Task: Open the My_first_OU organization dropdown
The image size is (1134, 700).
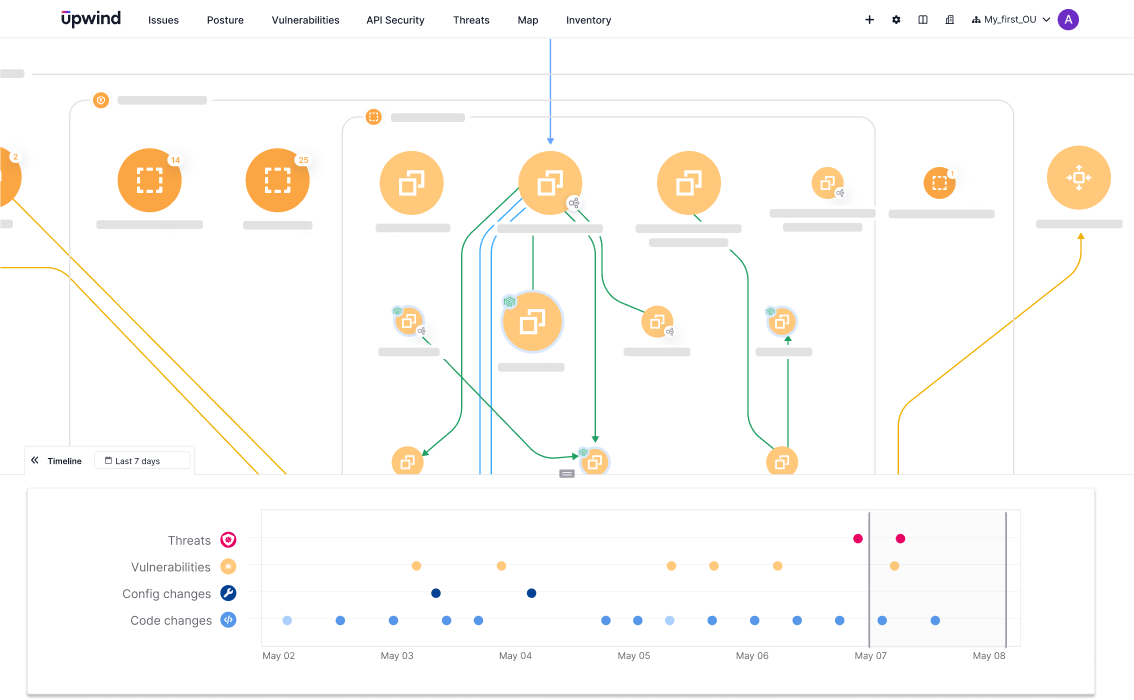Action: (1010, 19)
